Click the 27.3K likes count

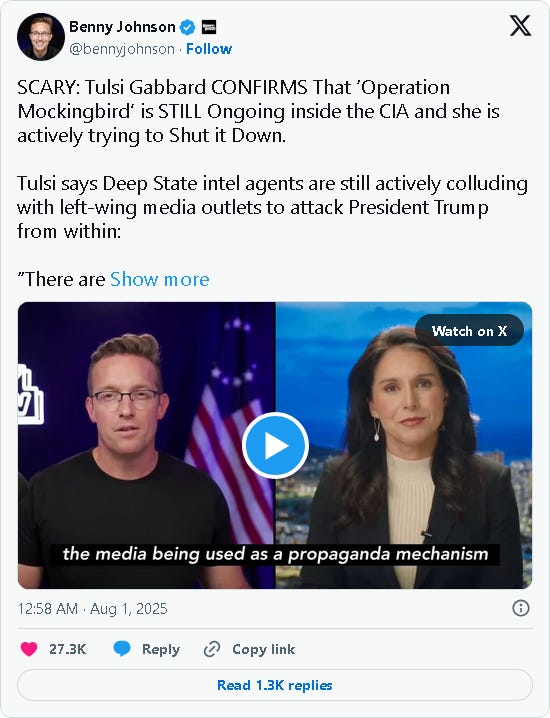[68, 649]
